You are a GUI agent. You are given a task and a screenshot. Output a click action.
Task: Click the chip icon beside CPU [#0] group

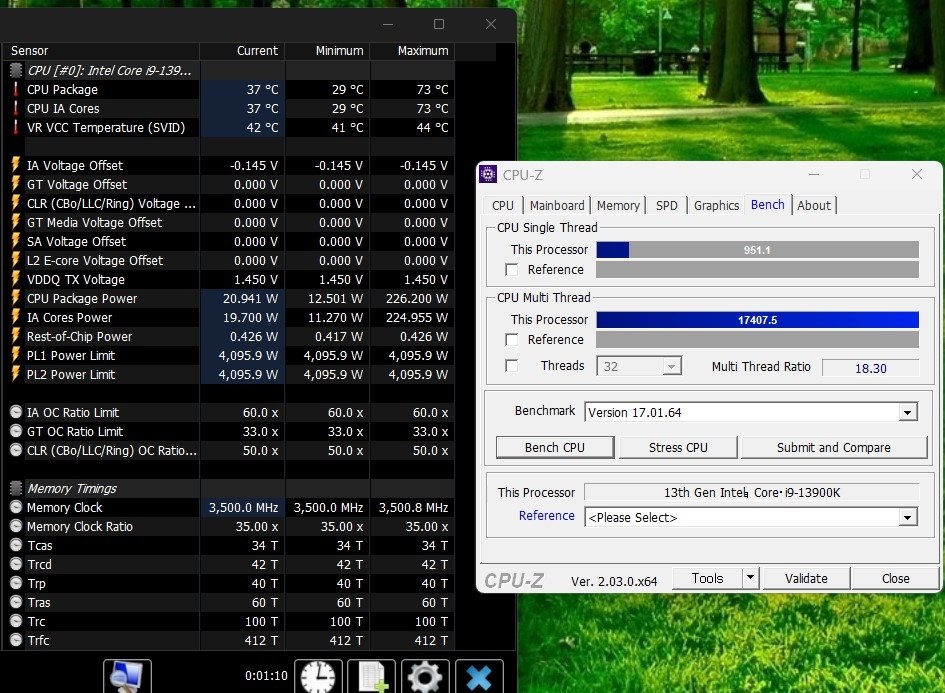click(16, 71)
